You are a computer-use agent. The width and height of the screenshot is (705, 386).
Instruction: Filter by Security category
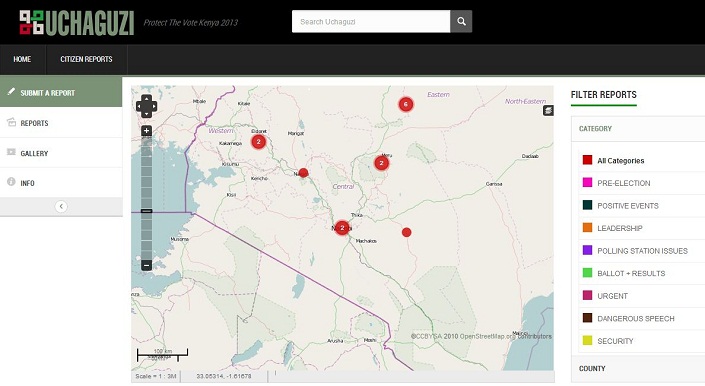(x=615, y=341)
